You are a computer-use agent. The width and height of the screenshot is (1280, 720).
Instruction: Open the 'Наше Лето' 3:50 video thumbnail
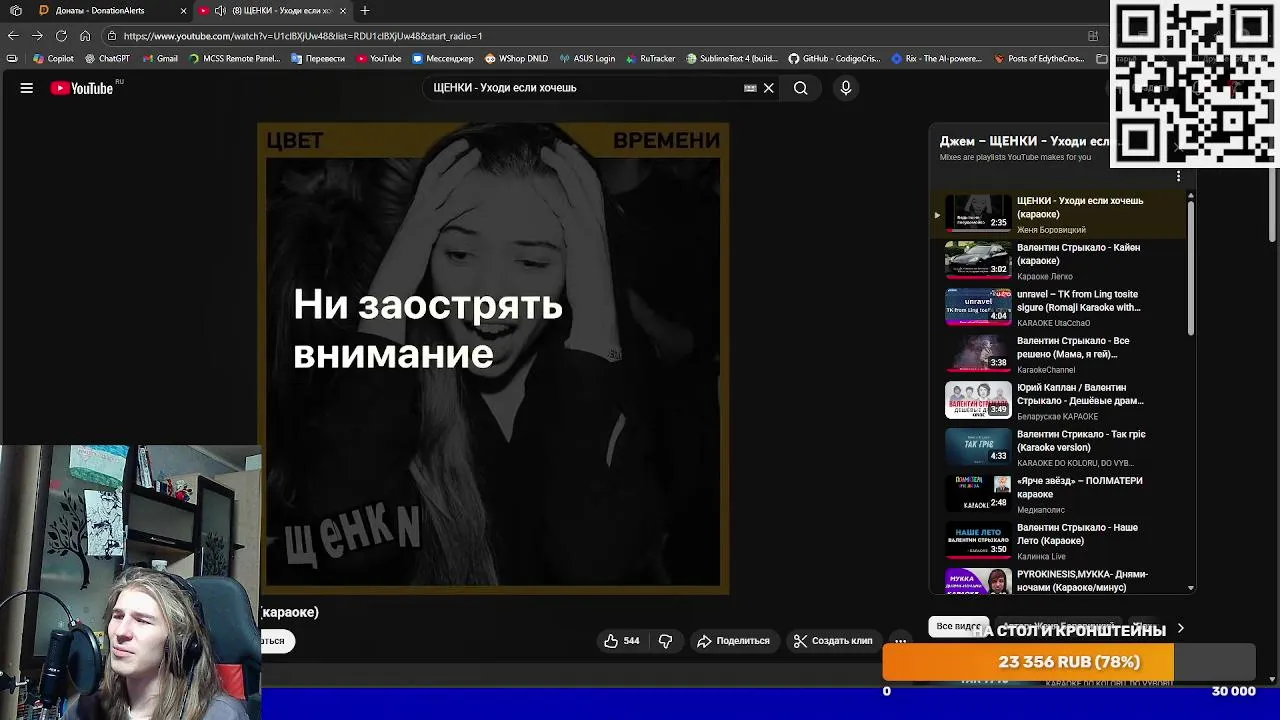[x=978, y=540]
